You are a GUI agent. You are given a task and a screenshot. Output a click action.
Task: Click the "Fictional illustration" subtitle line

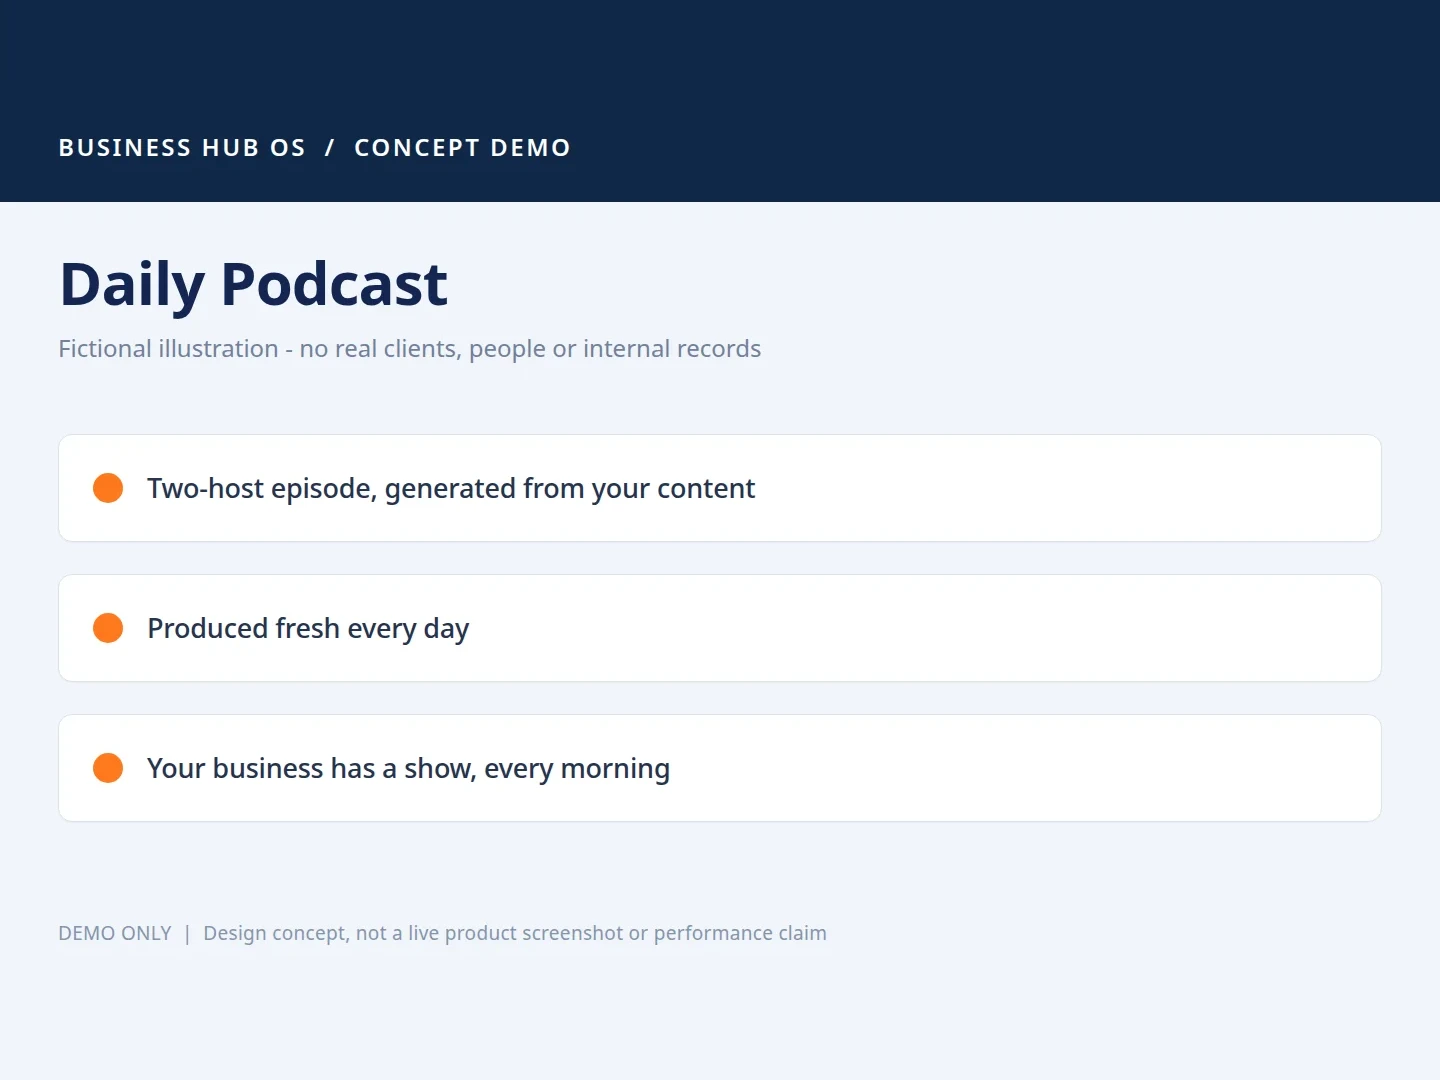tap(410, 349)
